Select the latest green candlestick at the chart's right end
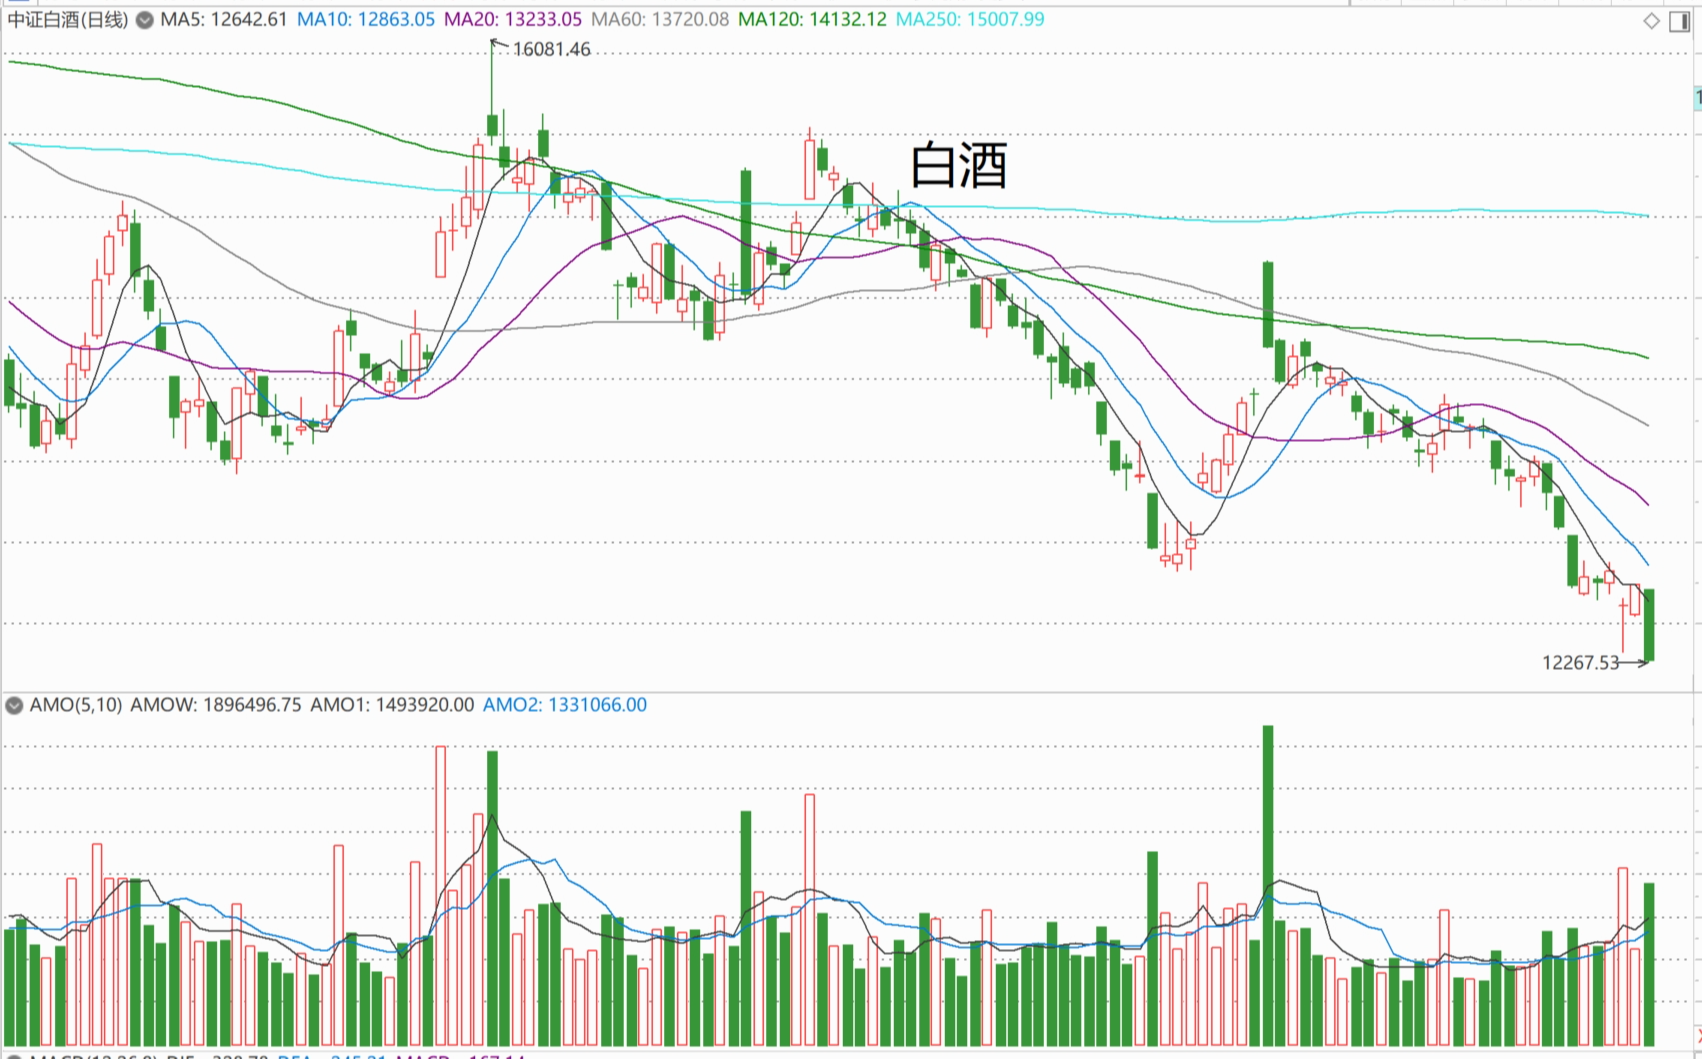The width and height of the screenshot is (1702, 1059). click(x=1649, y=625)
